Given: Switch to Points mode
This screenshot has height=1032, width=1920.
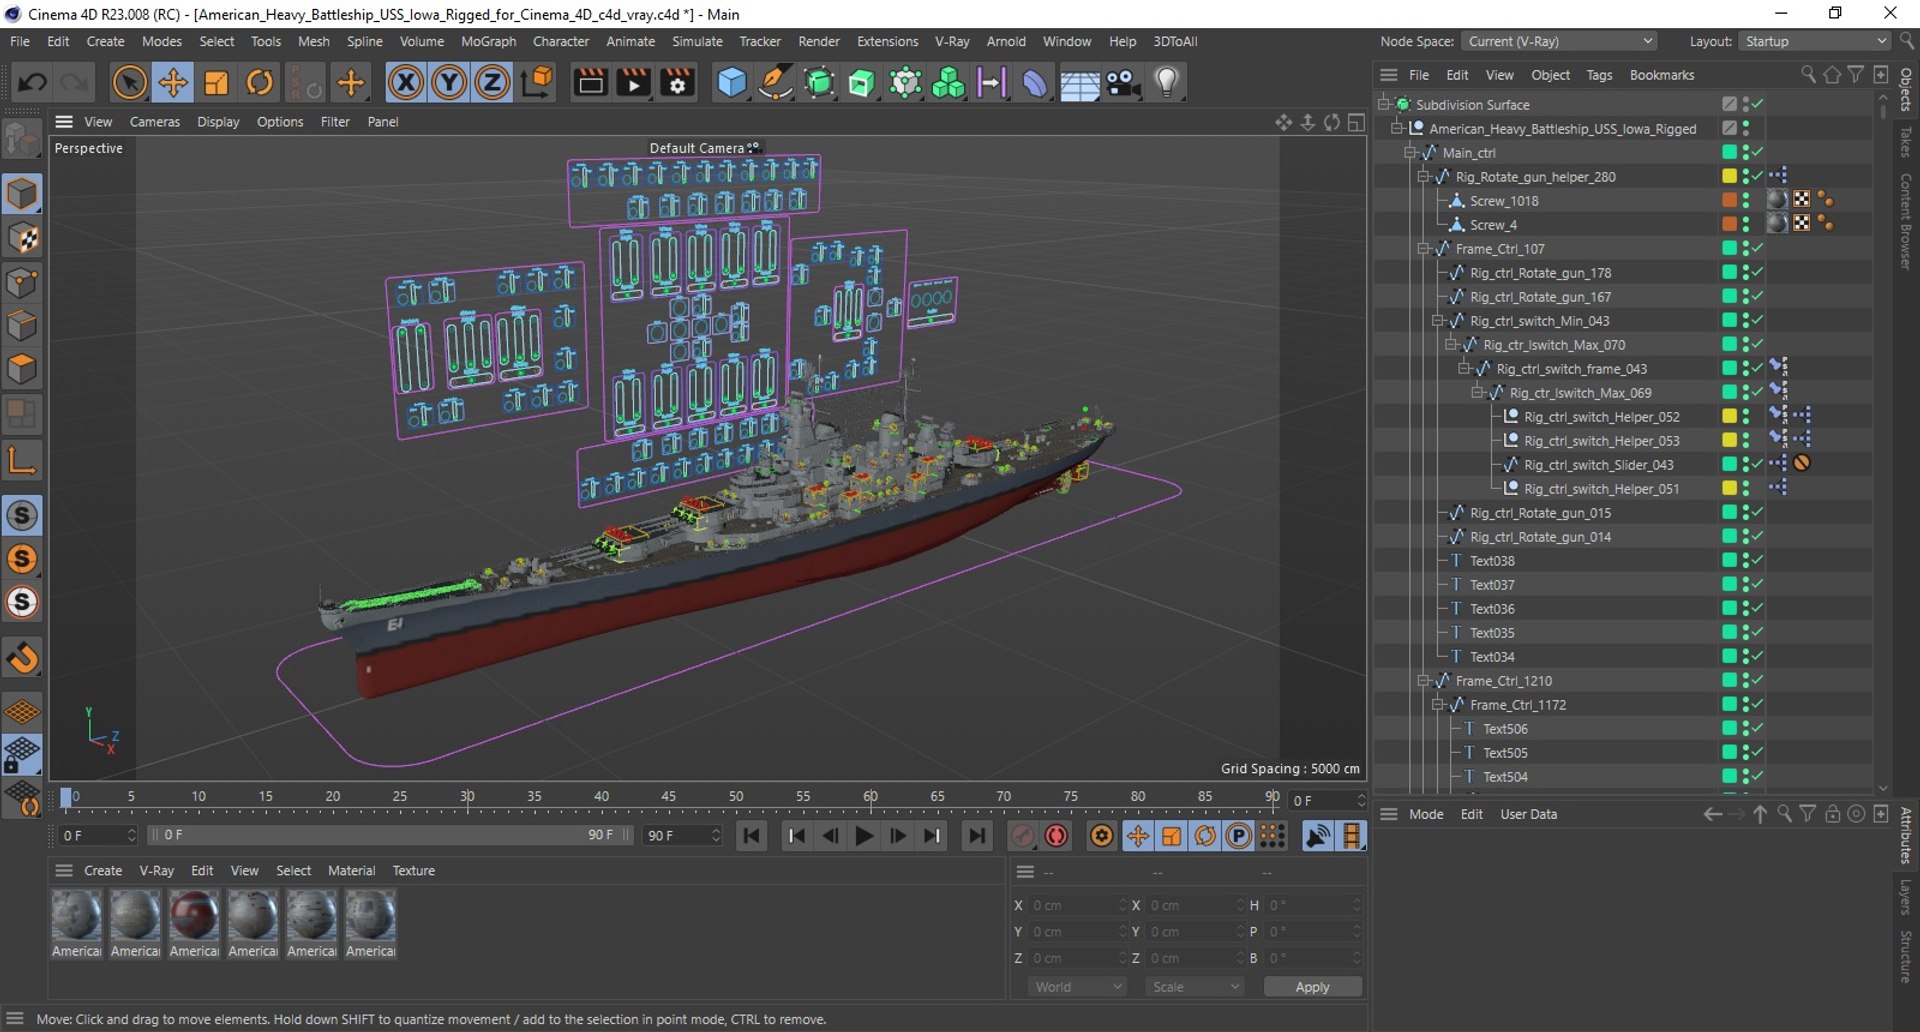Looking at the screenshot, I should point(22,282).
